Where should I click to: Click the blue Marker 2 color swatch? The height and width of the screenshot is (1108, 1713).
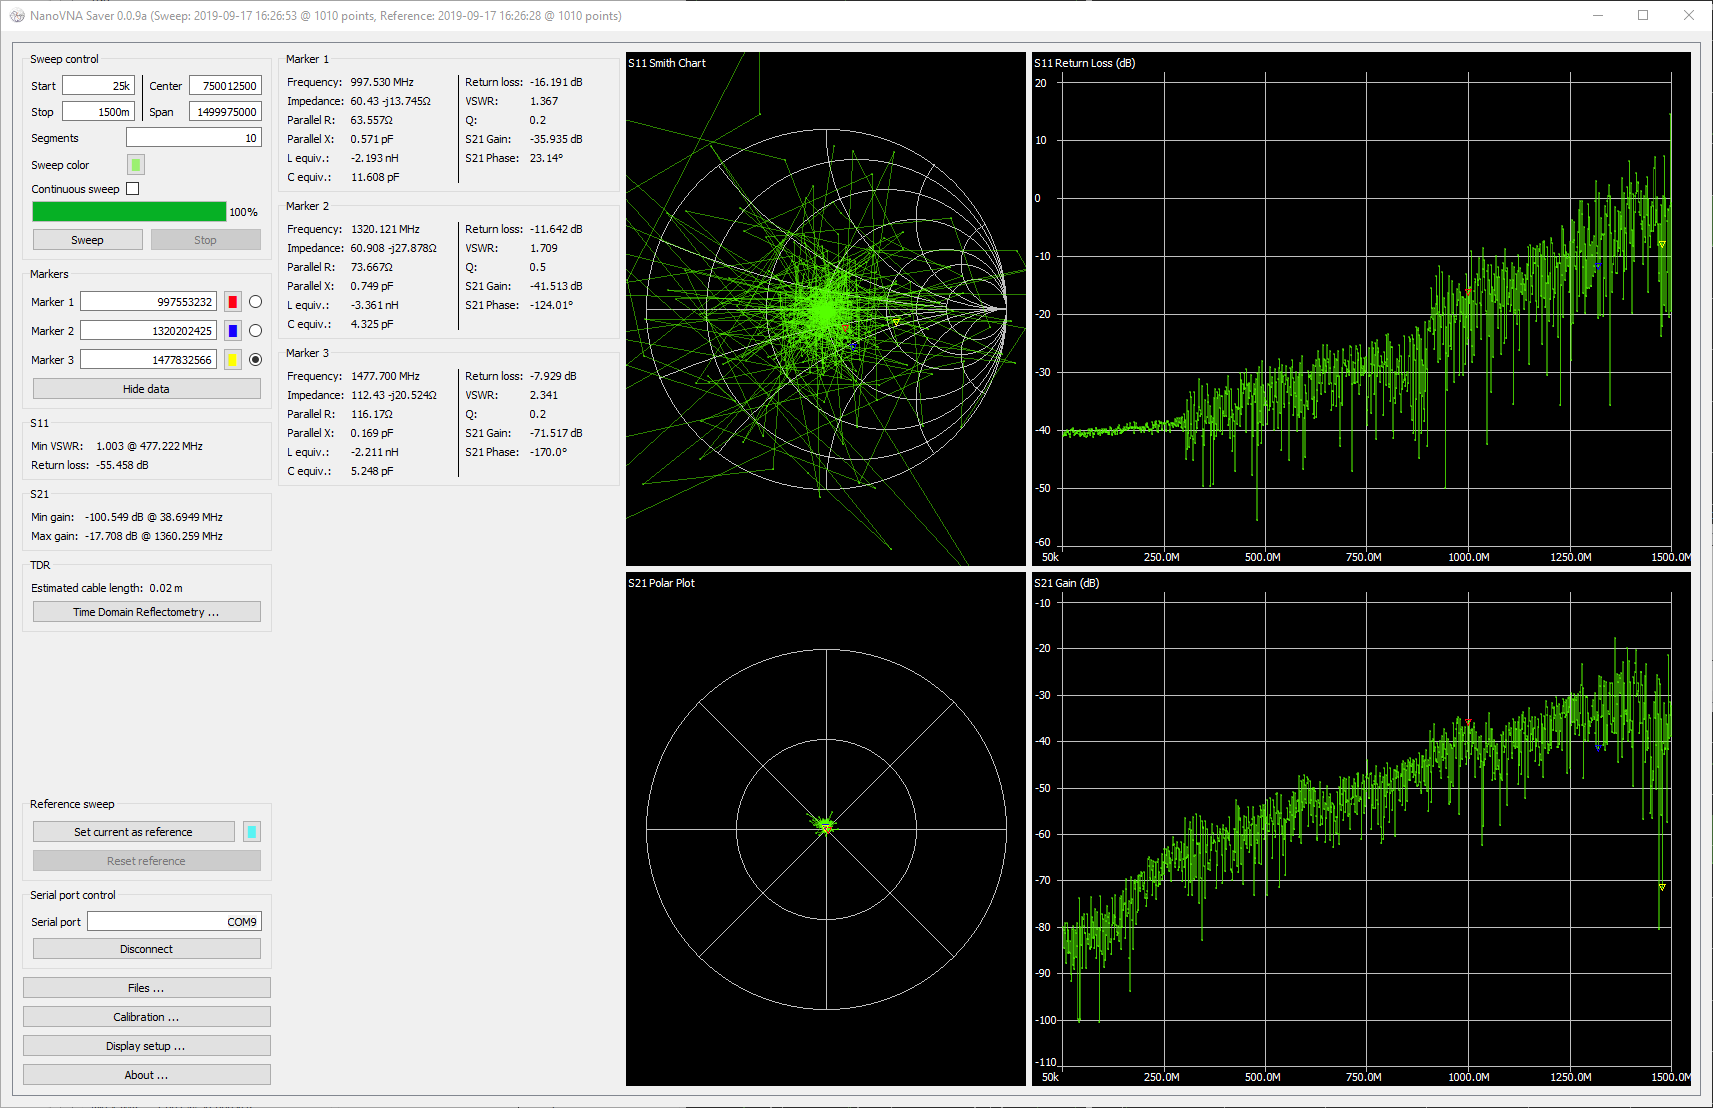pos(233,331)
